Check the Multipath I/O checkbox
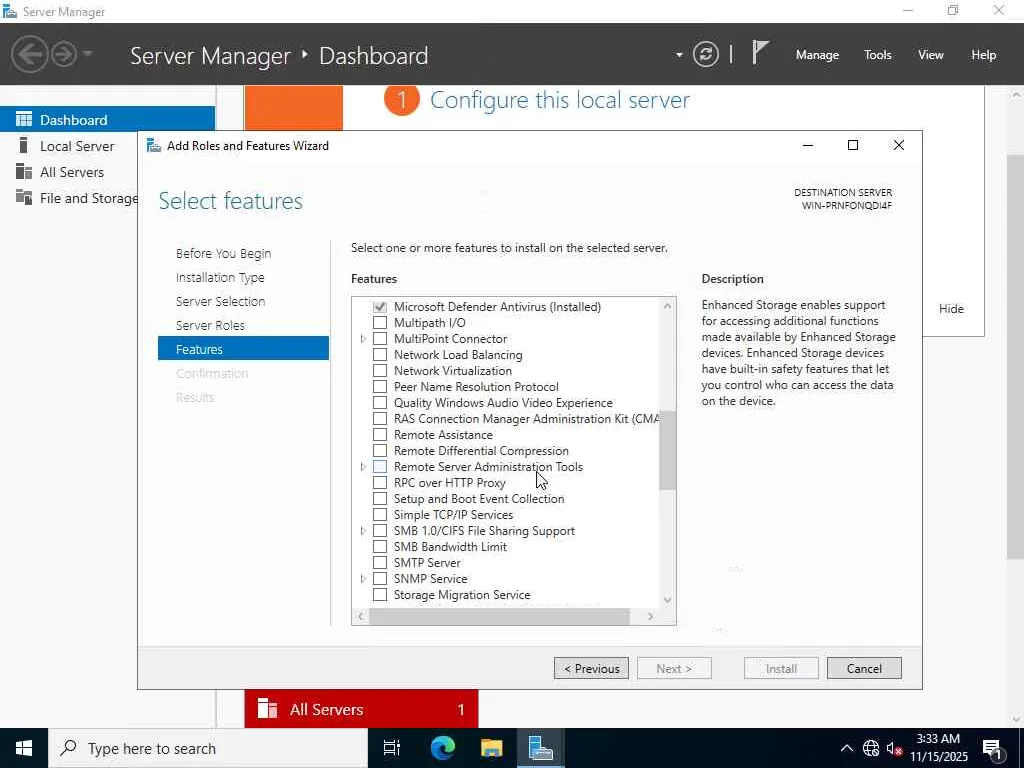Screen dimensions: 1024x768 [x=379, y=323]
